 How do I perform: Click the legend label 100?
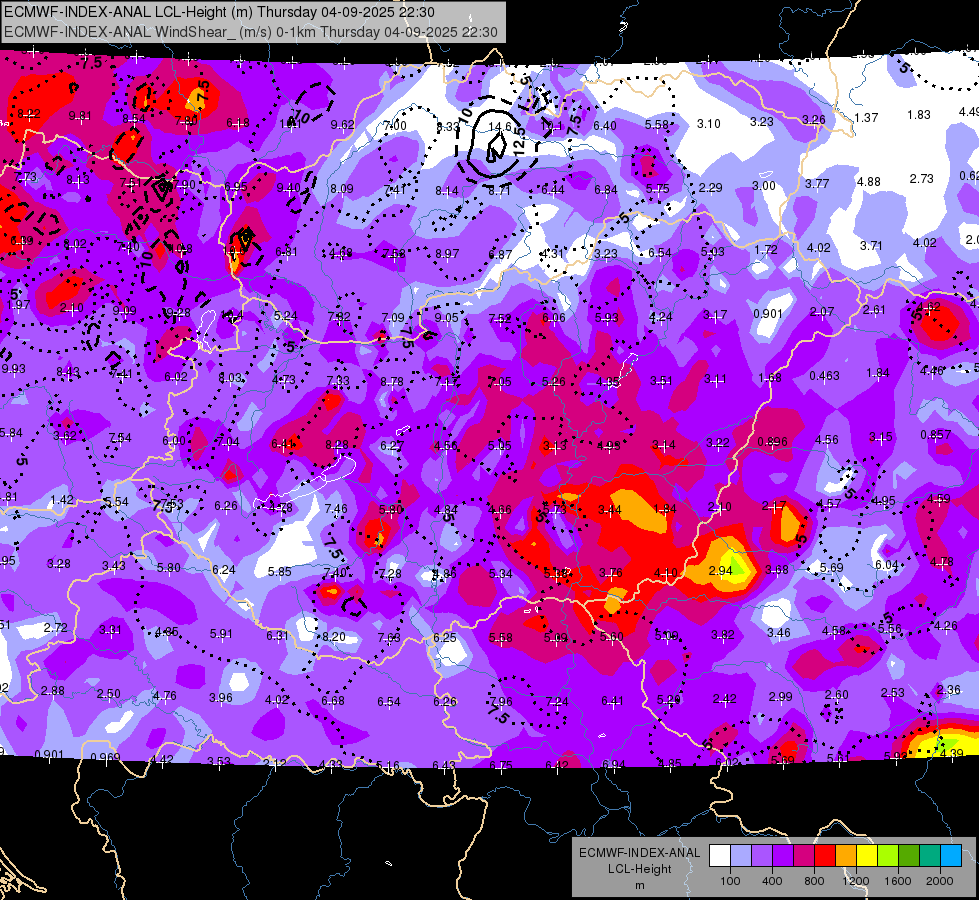[x=730, y=881]
